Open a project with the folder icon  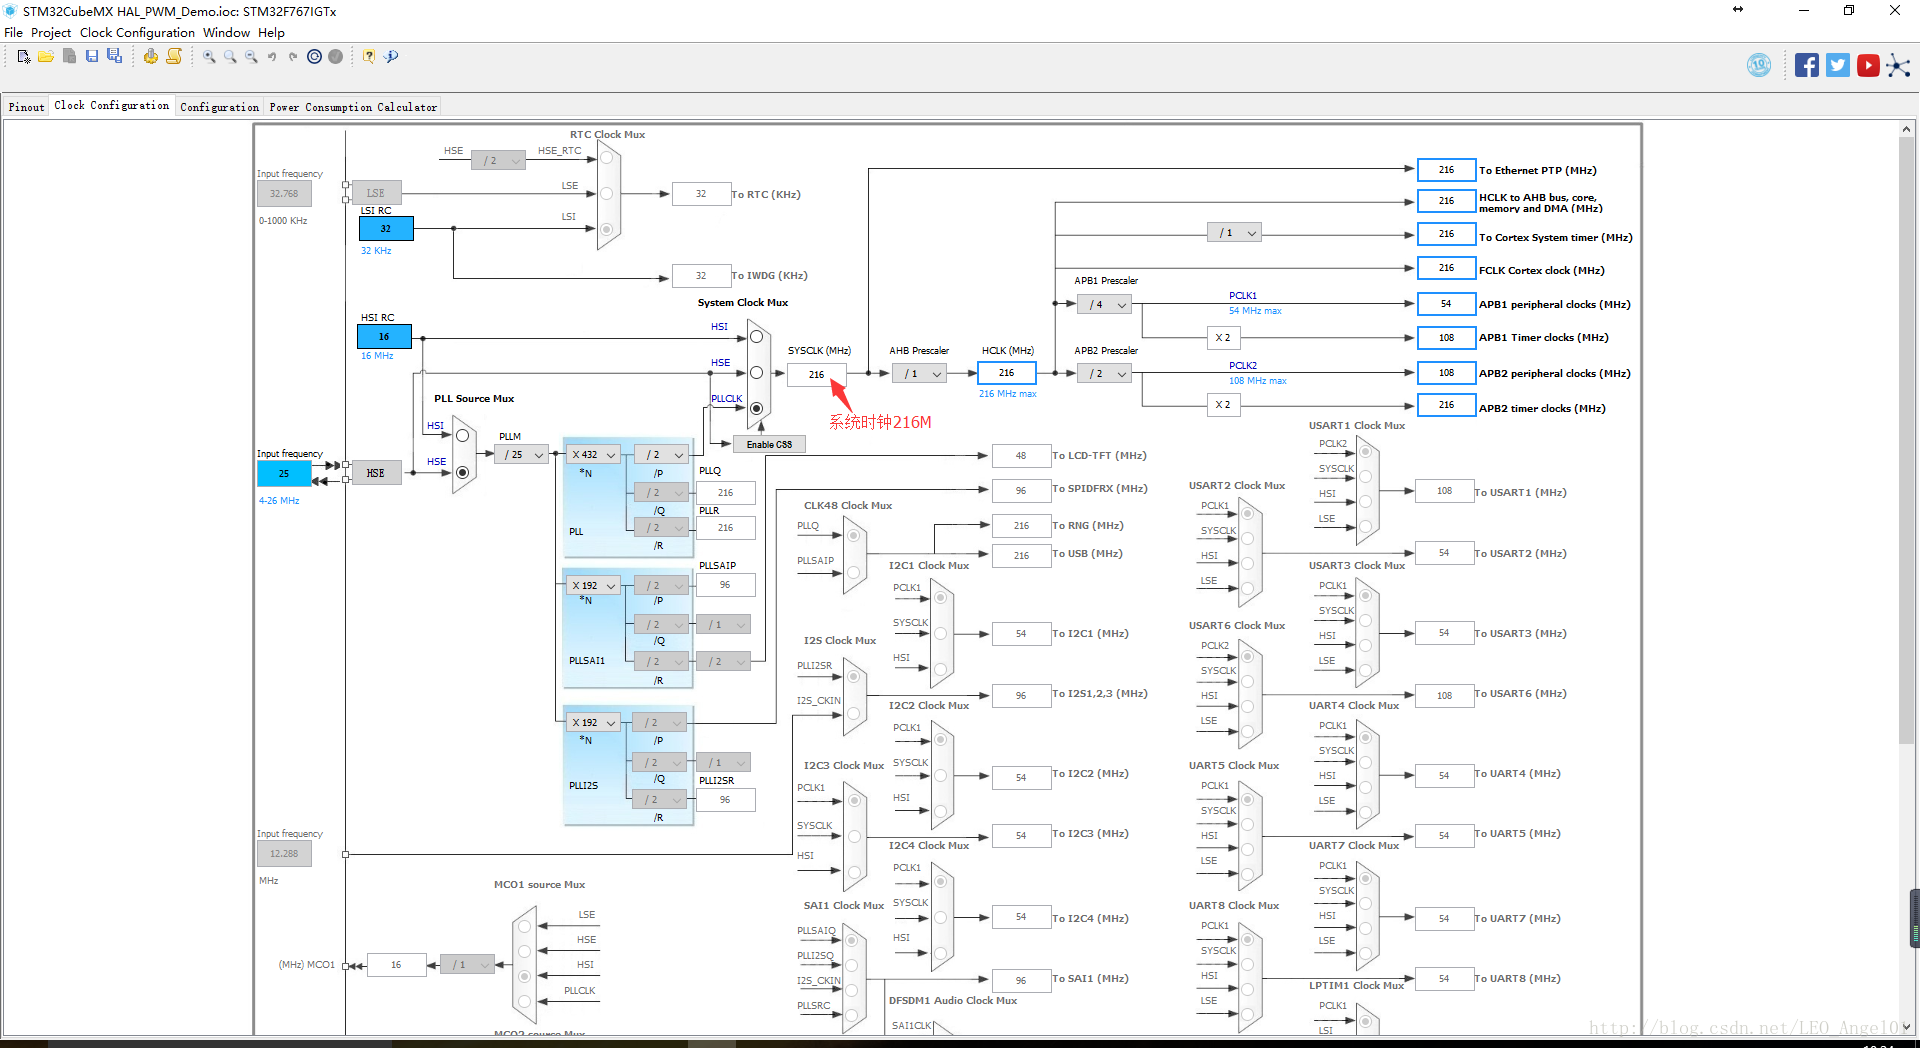coord(46,56)
